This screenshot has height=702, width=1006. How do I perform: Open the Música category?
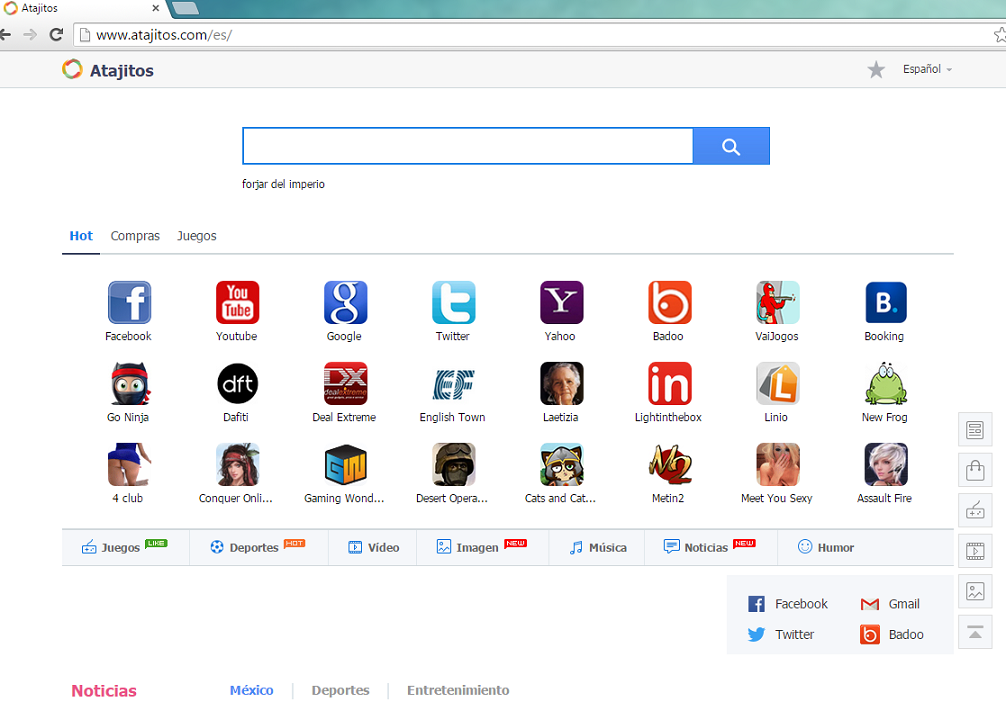click(597, 547)
